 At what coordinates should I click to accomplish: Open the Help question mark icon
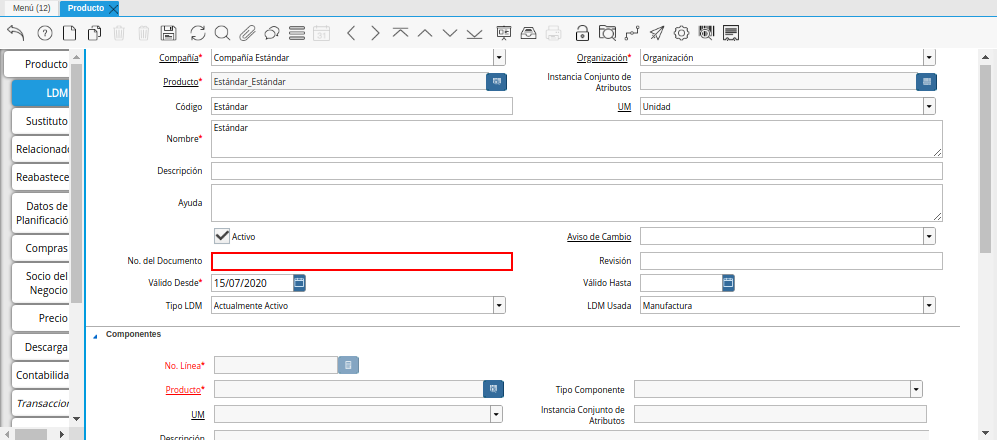44,33
